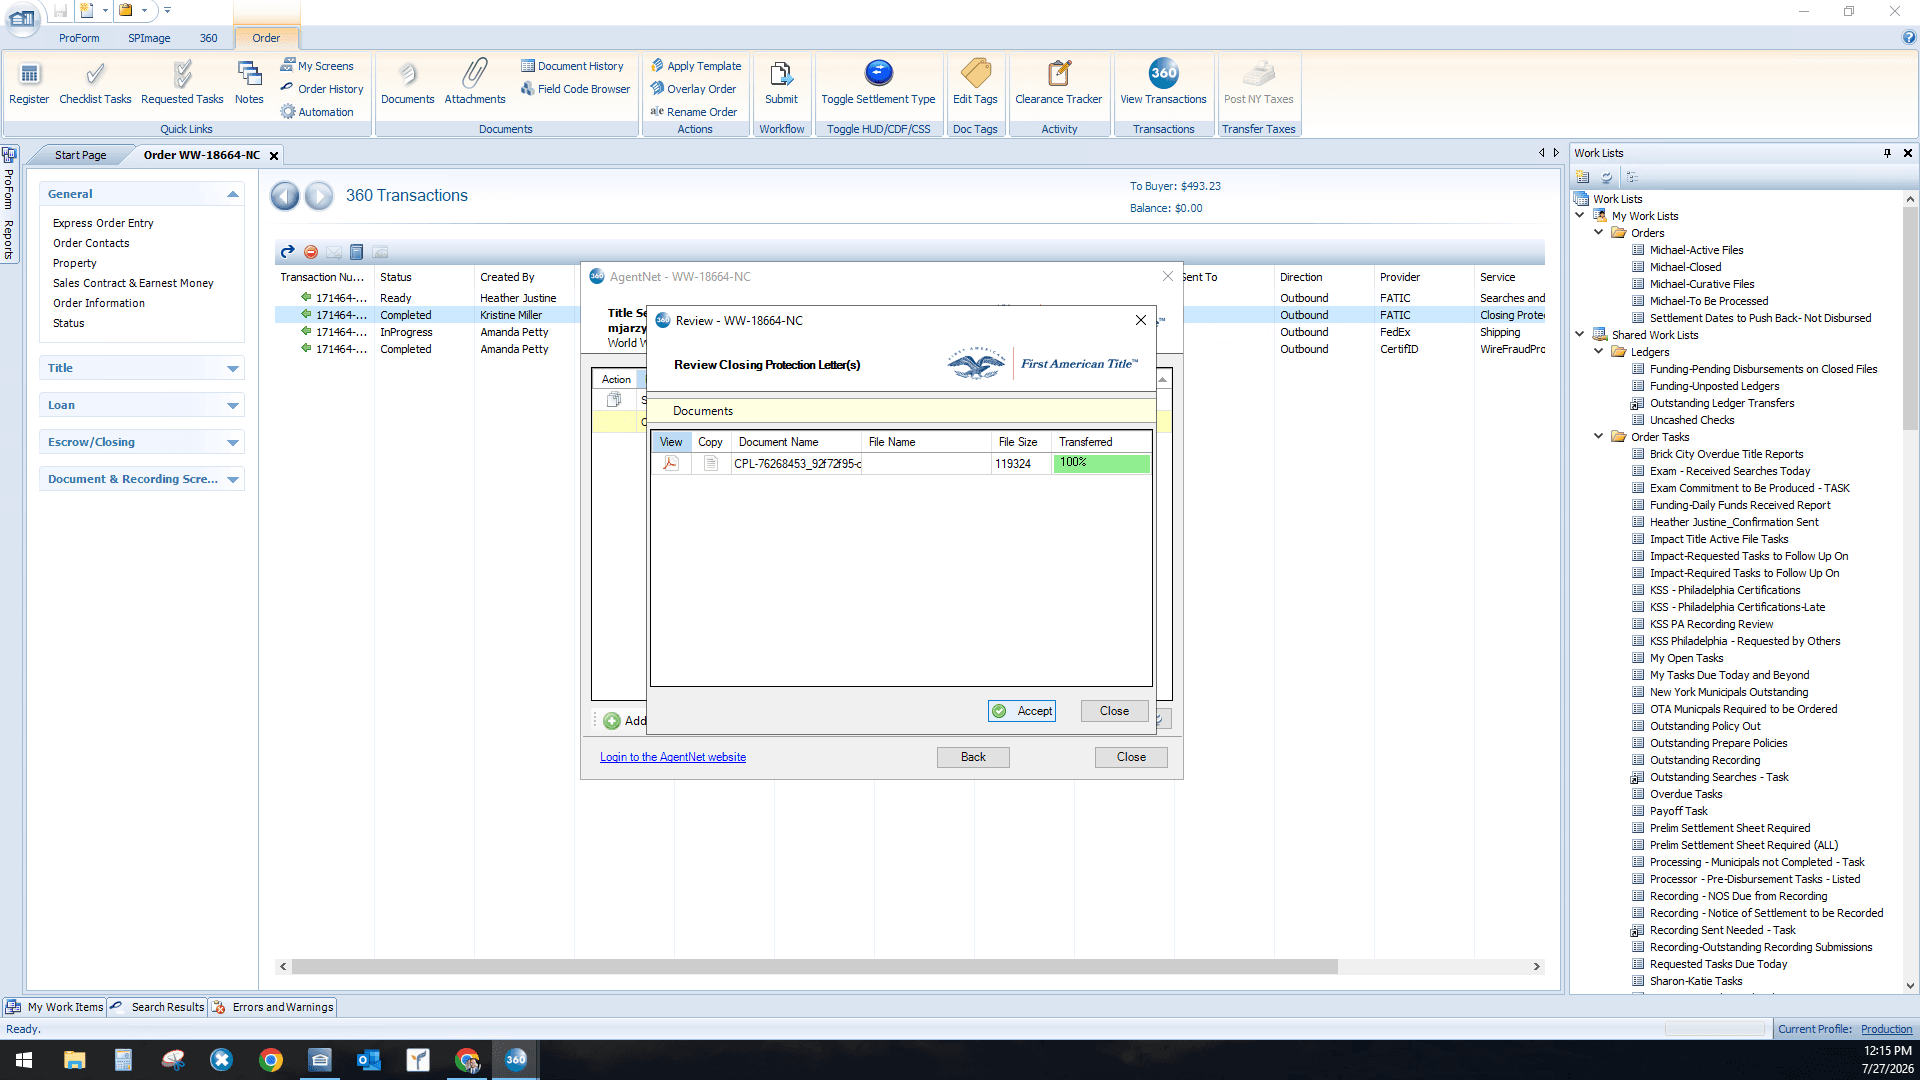Copy the CPL document icon
Image resolution: width=1920 pixels, height=1080 pixels.
tap(711, 463)
